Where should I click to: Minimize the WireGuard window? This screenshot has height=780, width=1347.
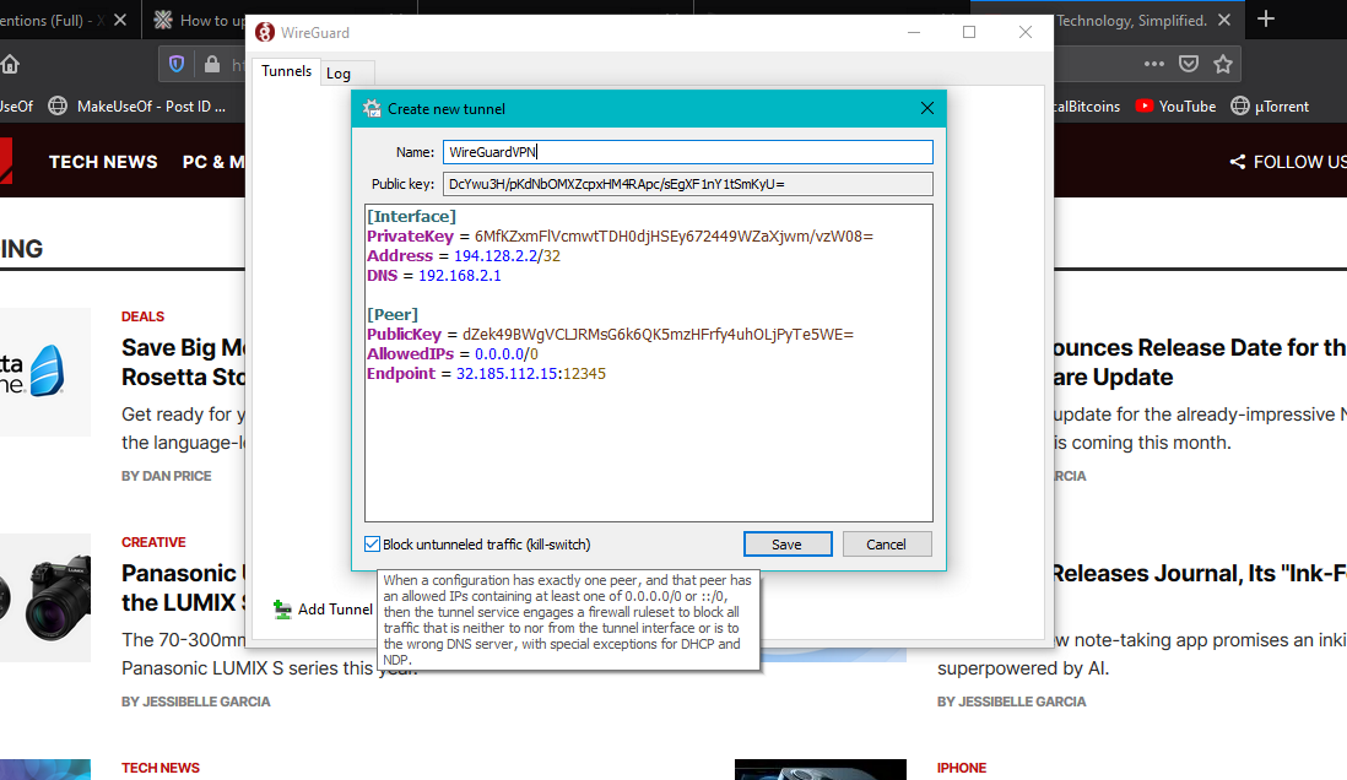(913, 32)
